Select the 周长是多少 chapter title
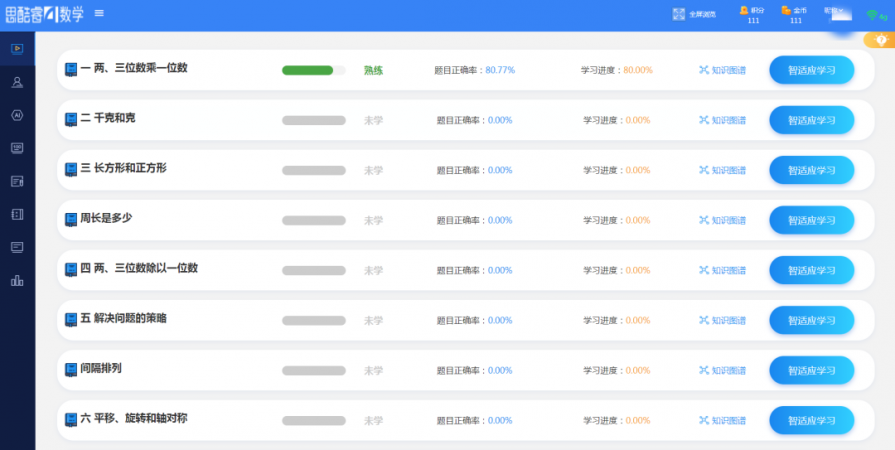 click(x=106, y=218)
